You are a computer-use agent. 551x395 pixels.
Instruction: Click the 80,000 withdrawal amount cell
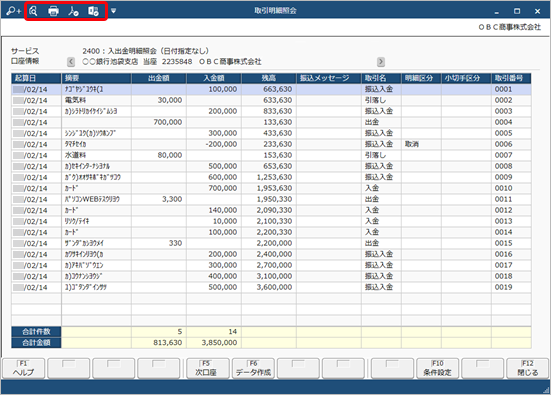pos(159,155)
